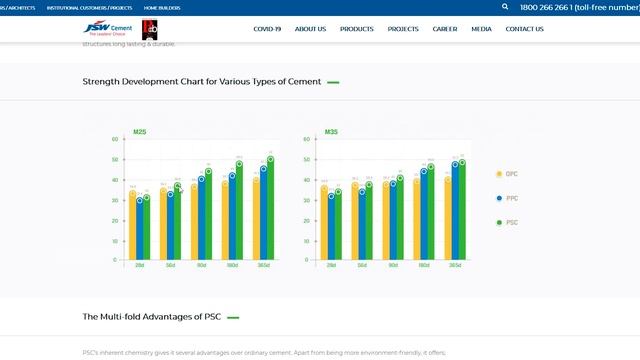Select the M25 OPC bar at 28d

(x=133, y=225)
